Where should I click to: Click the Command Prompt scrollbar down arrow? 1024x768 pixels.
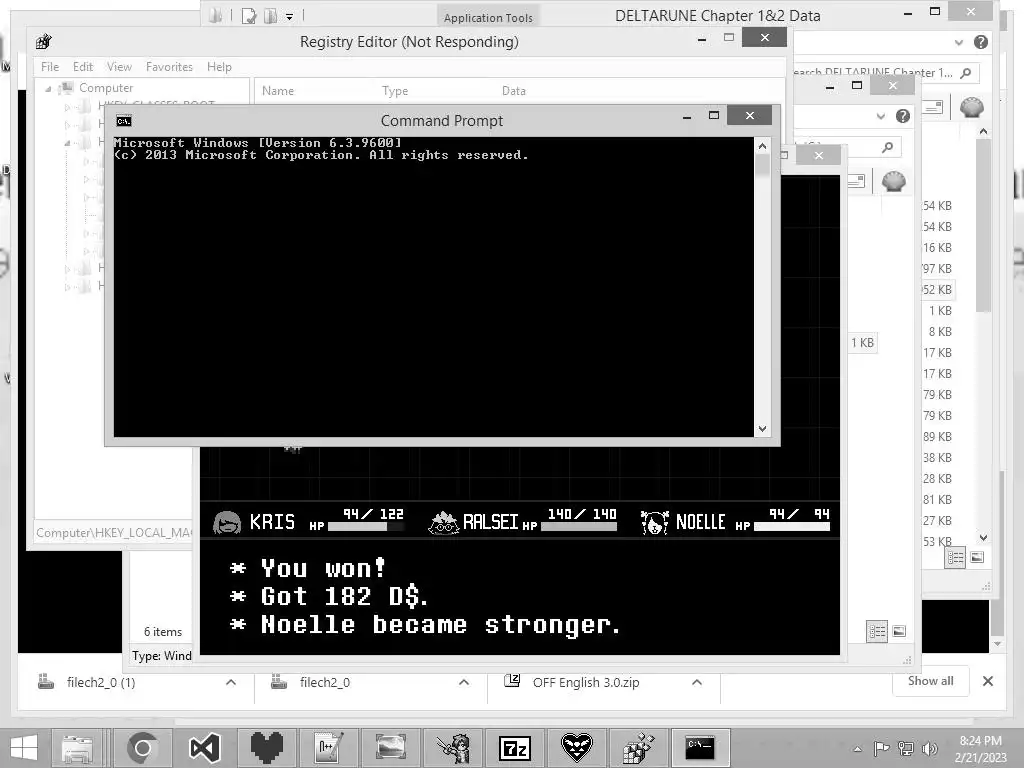762,429
